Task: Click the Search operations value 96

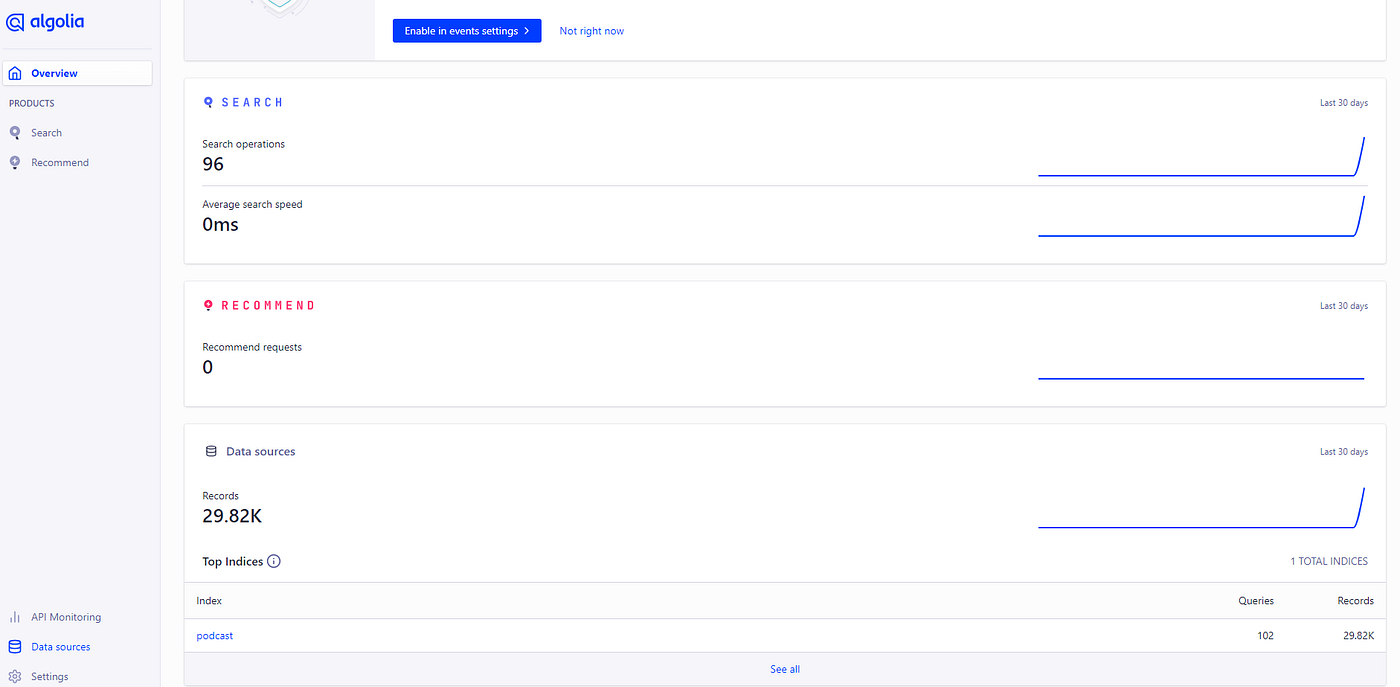Action: pos(213,164)
